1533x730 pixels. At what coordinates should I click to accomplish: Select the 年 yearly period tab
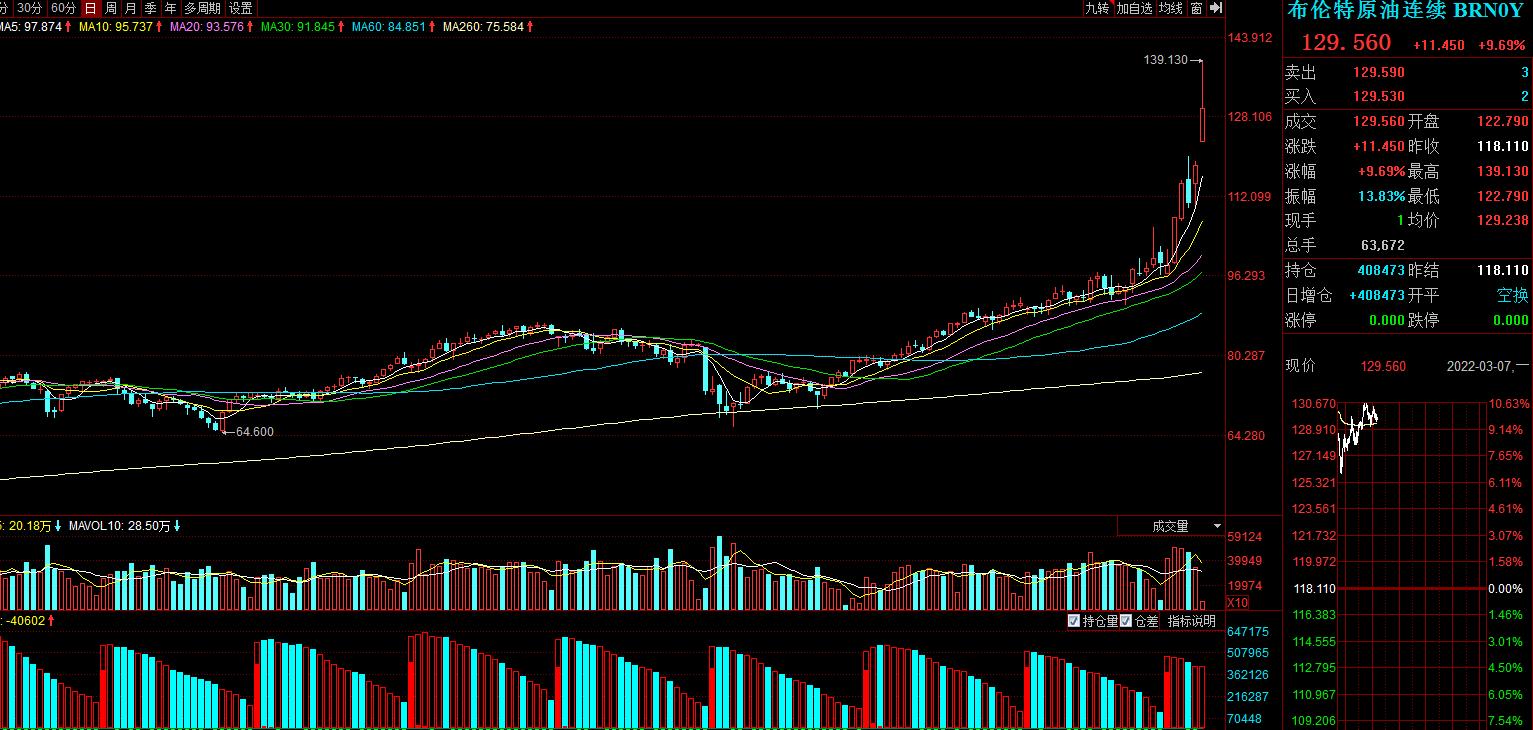tap(171, 8)
